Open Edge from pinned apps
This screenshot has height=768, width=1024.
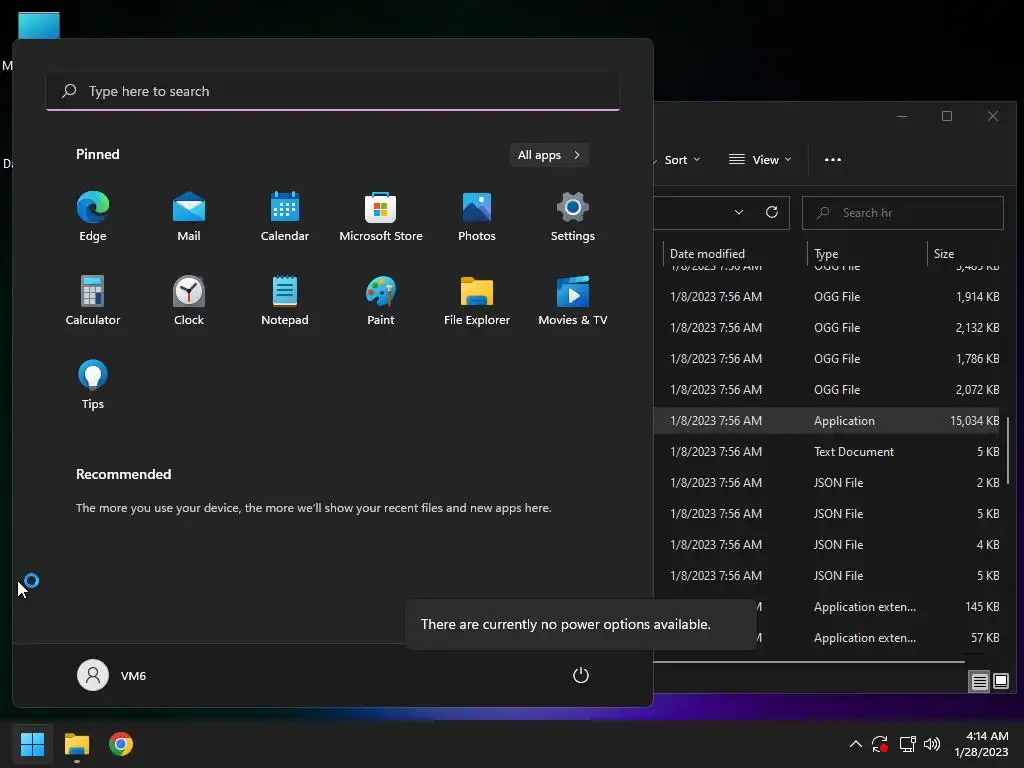point(93,217)
